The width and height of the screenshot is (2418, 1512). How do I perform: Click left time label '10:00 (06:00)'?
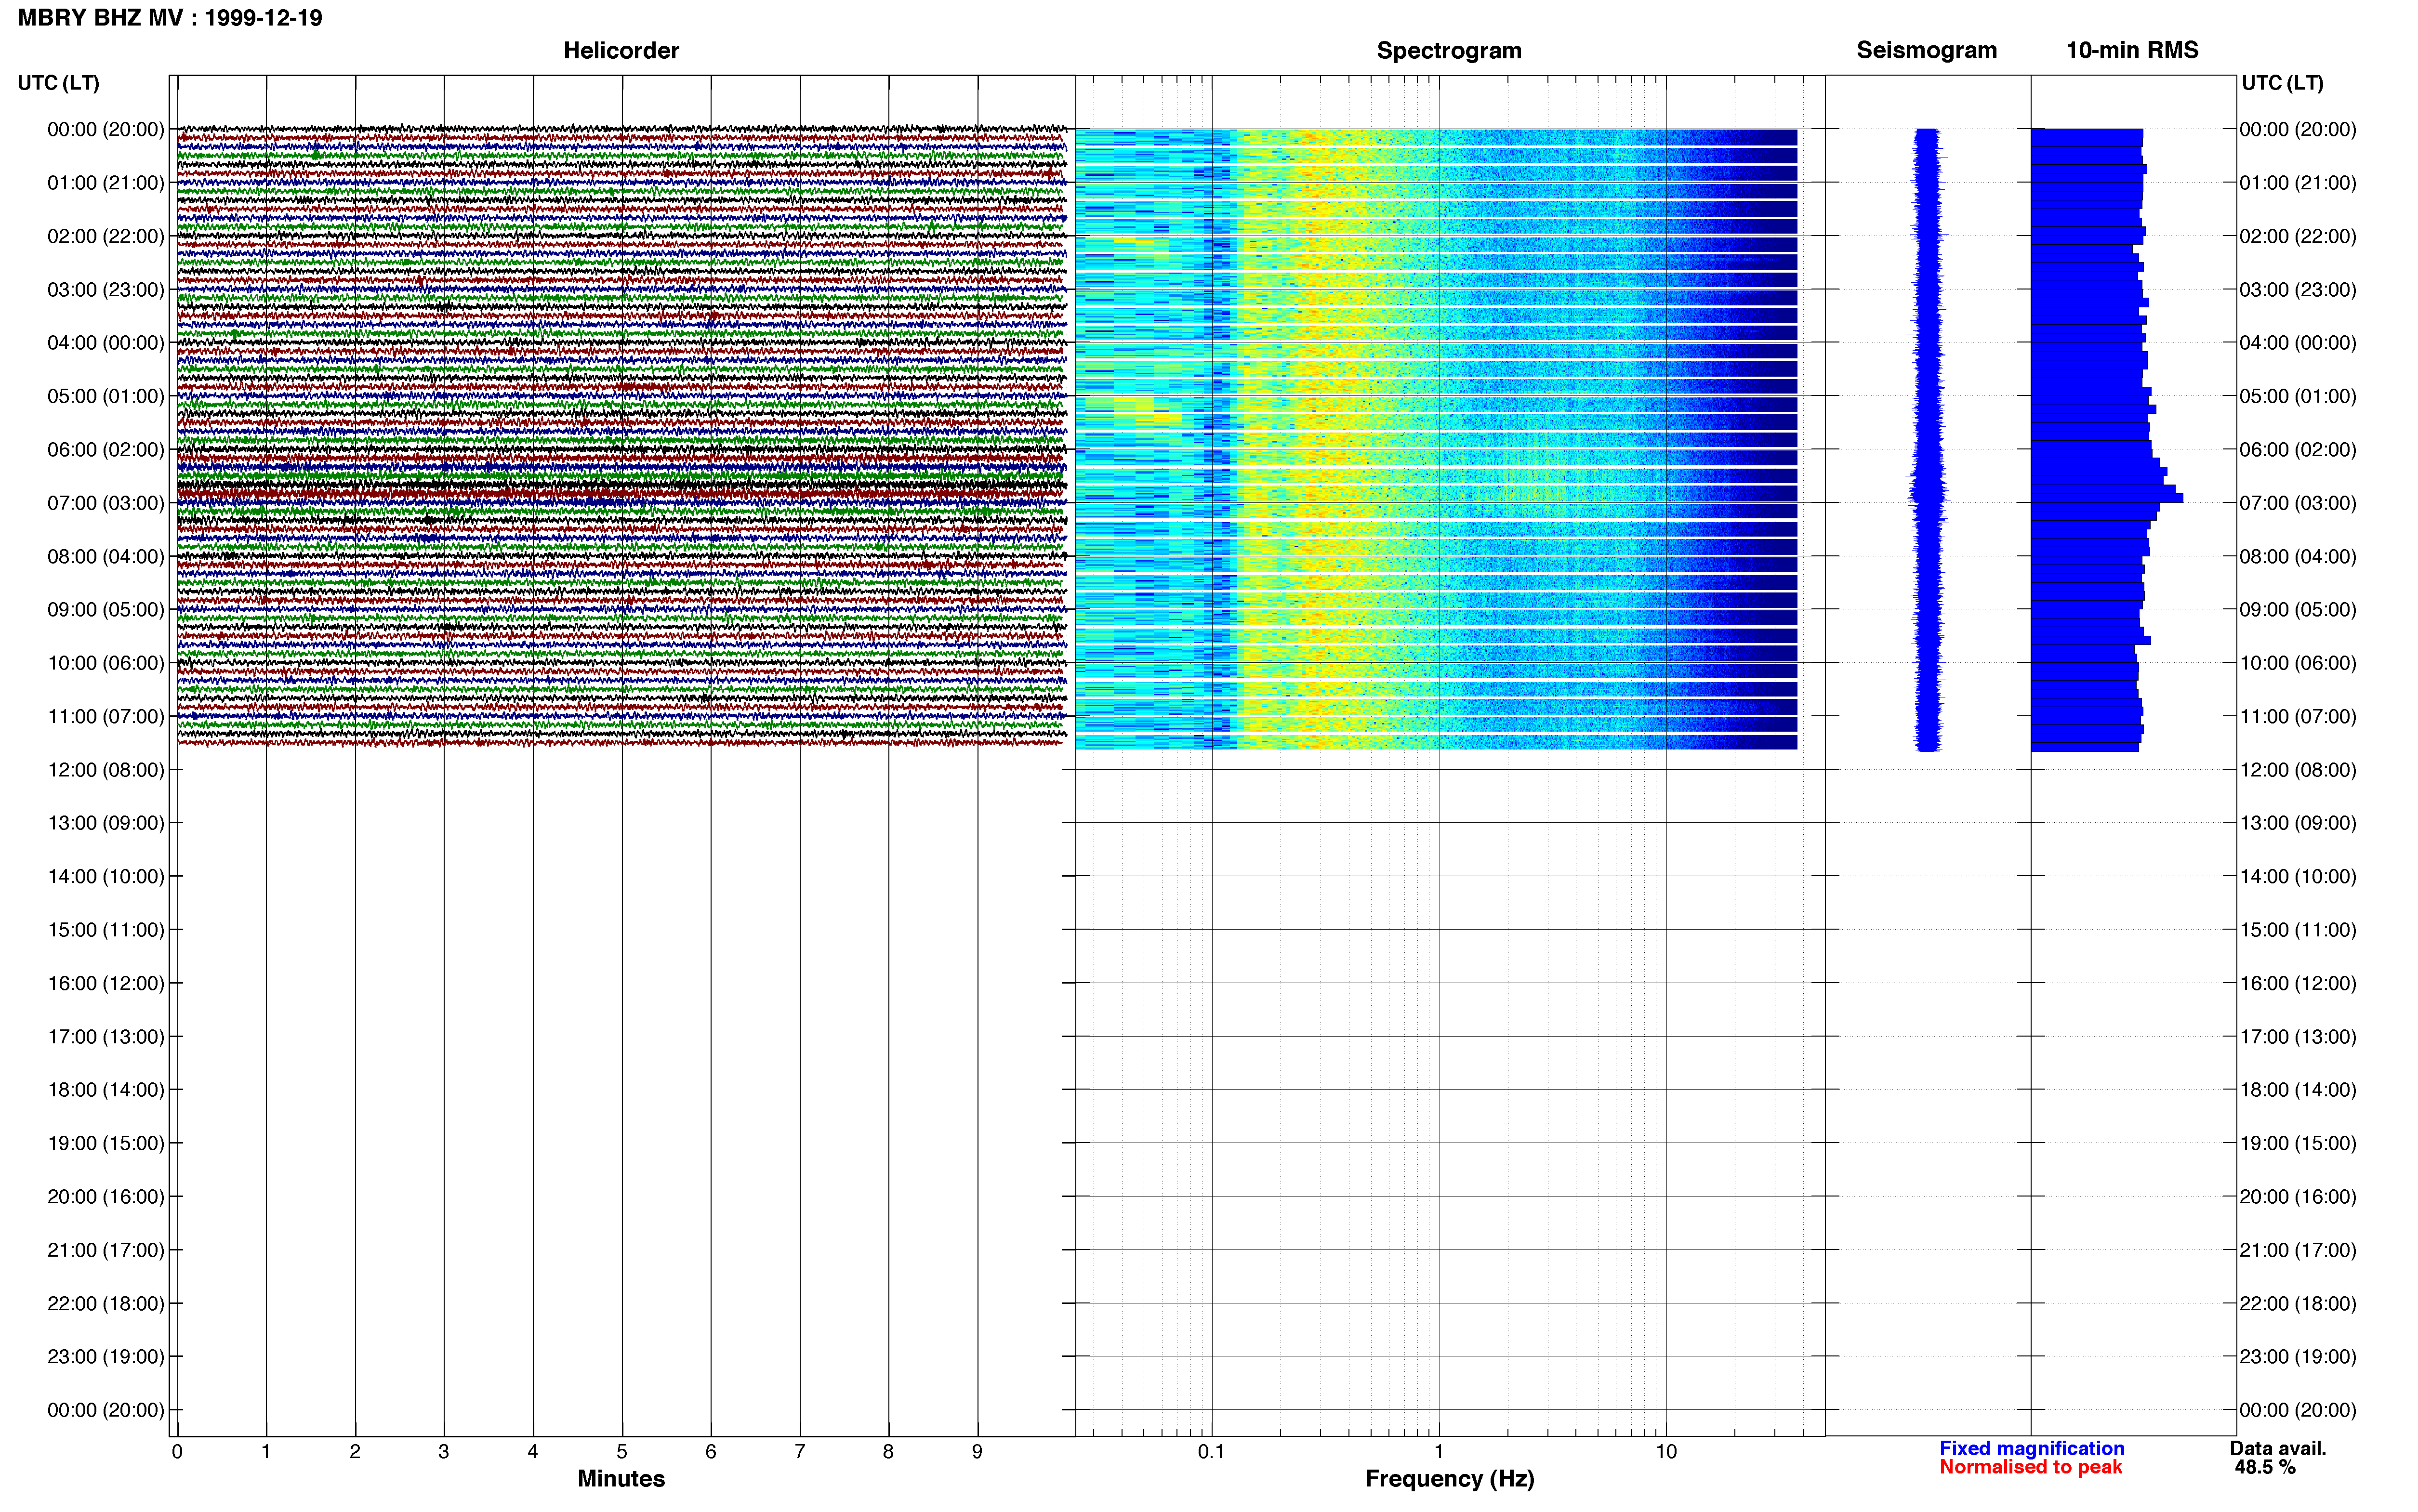pyautogui.click(x=106, y=663)
